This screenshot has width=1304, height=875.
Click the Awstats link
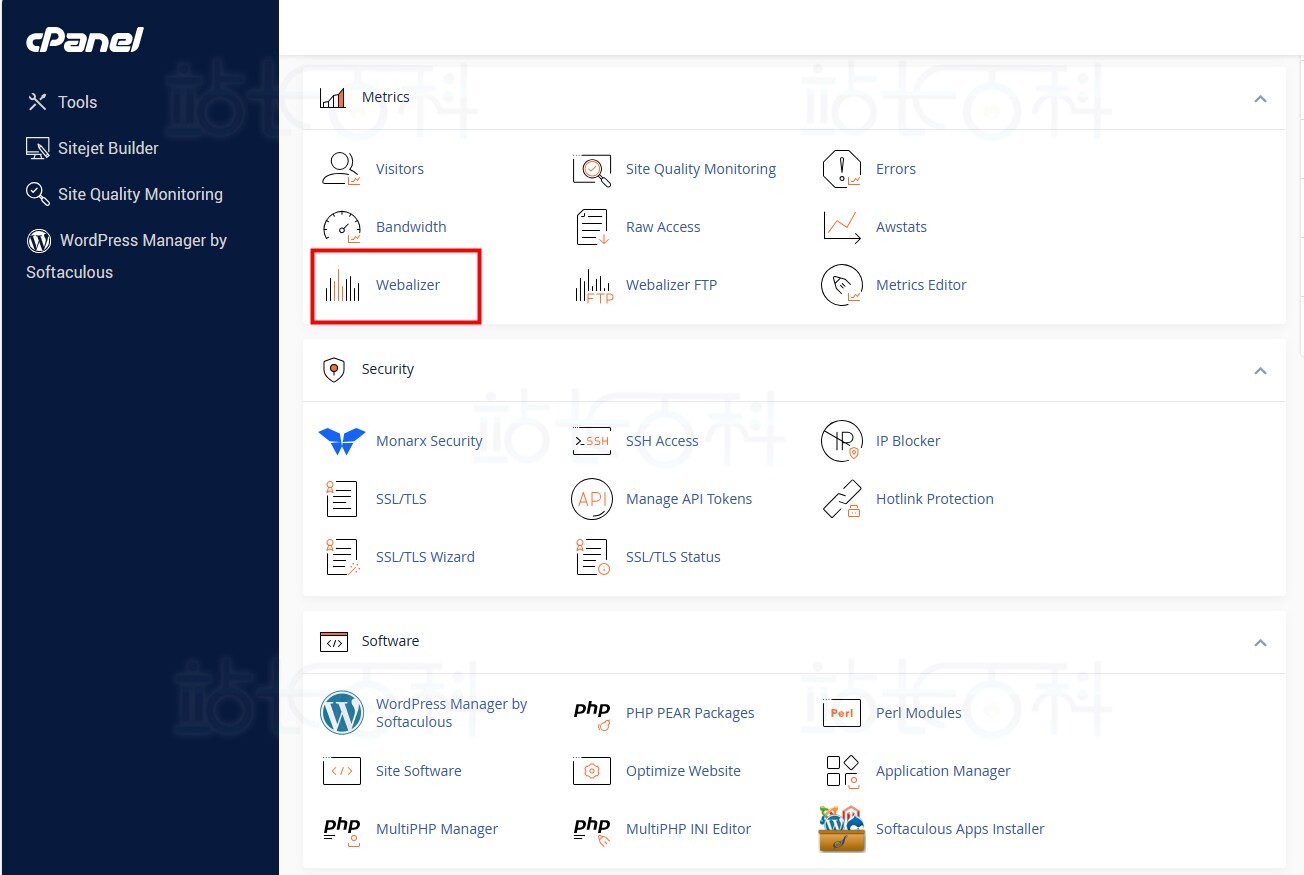tap(901, 227)
